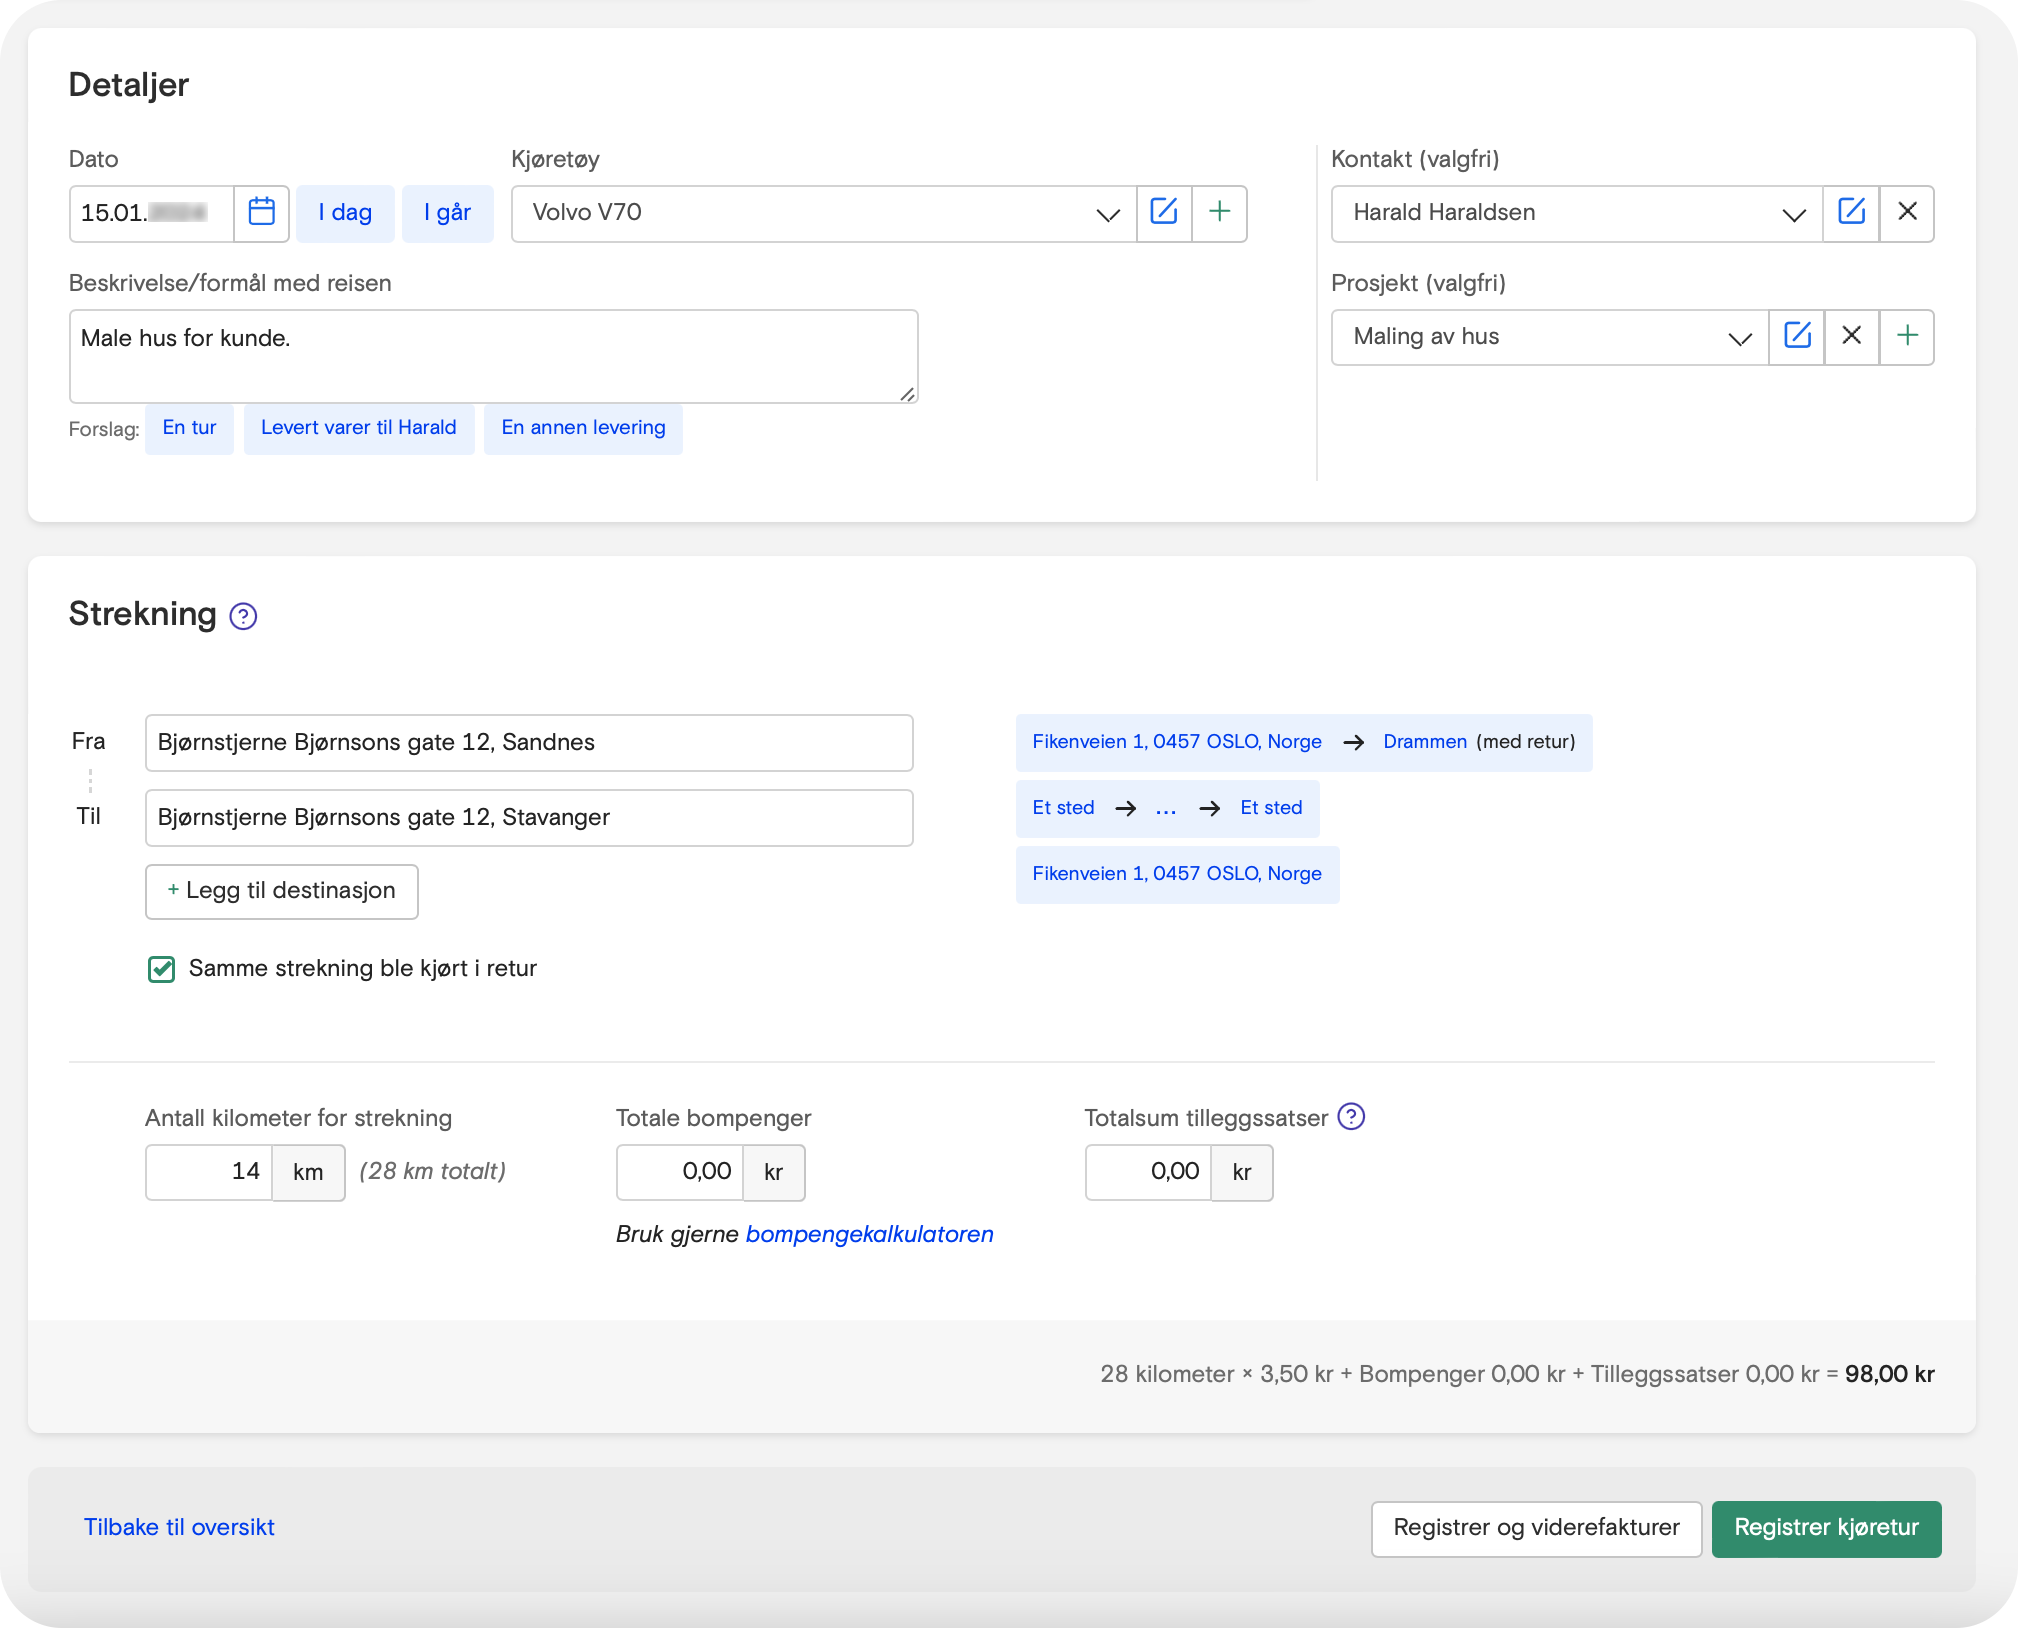
Task: Open the date picker calendar icon
Action: (261, 213)
